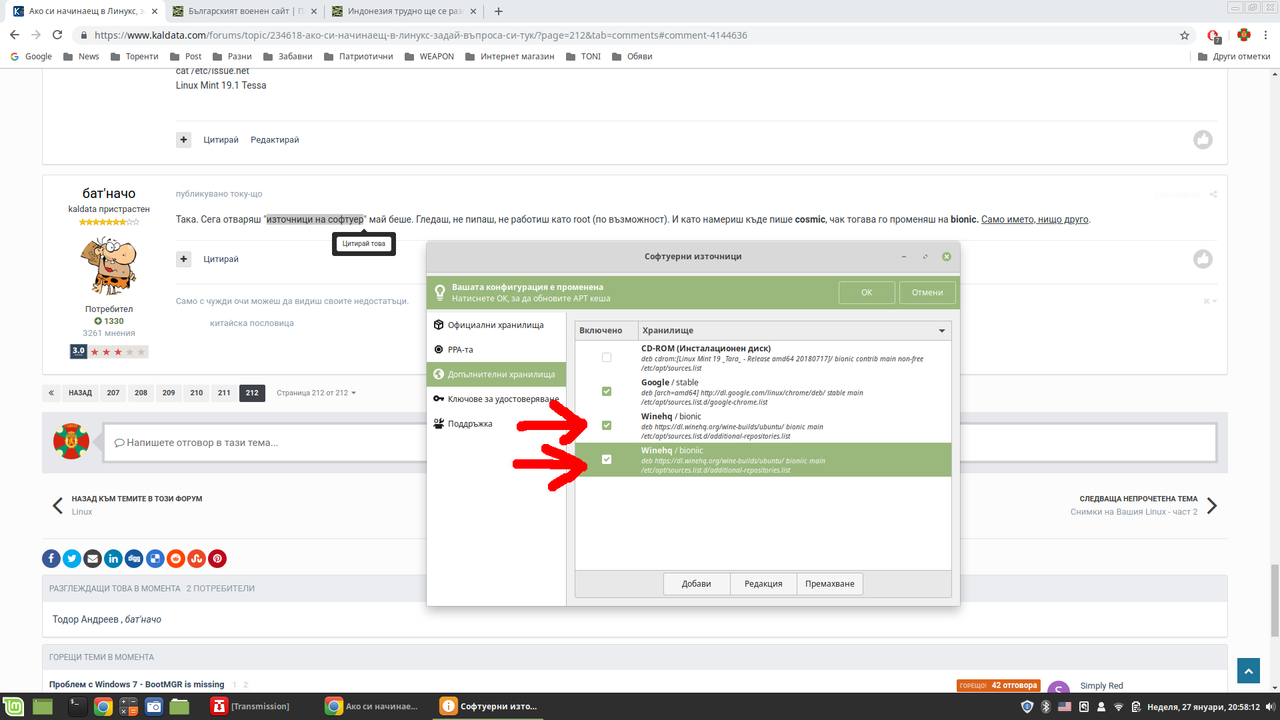This screenshot has width=1280, height=720.
Task: Click the Отмени button in the dialog
Action: click(928, 292)
